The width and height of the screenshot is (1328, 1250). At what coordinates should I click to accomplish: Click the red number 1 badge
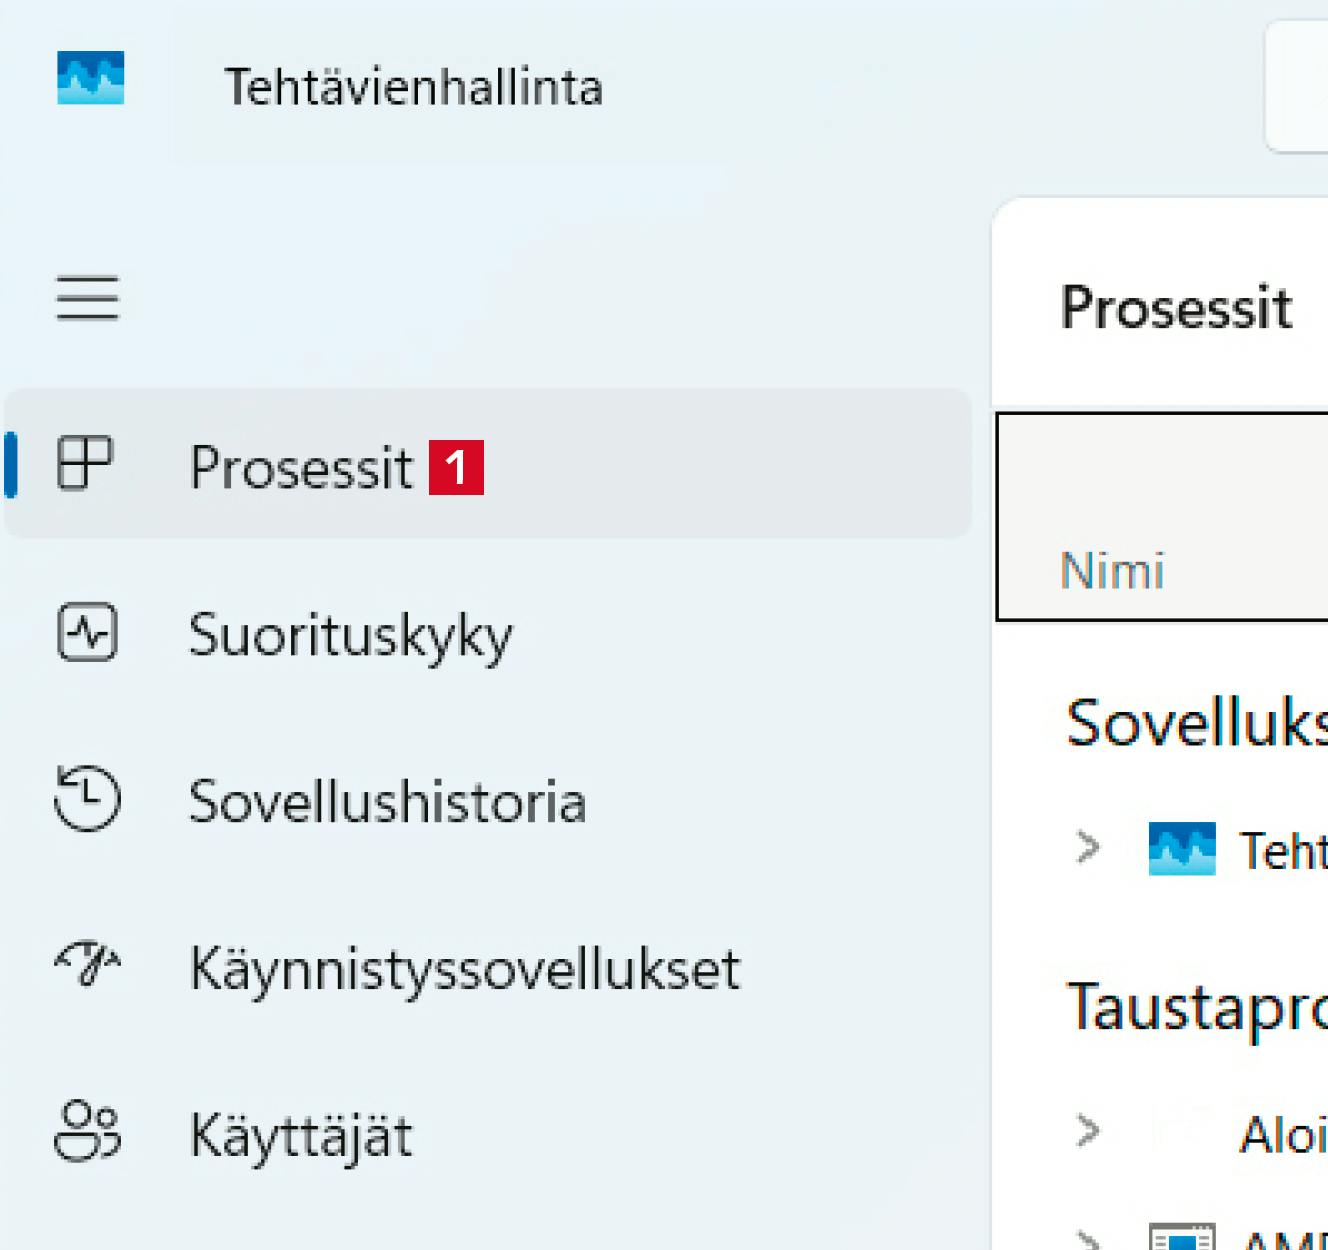click(x=456, y=467)
